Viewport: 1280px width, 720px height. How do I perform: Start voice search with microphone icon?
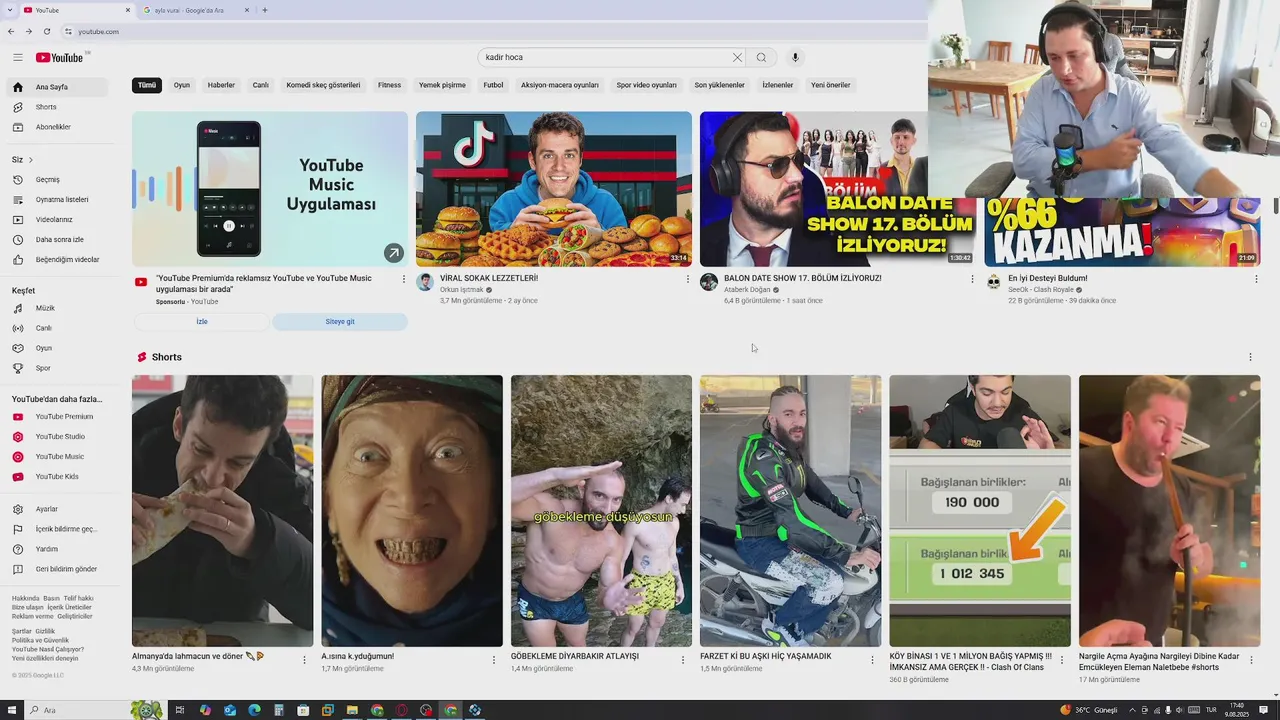point(795,57)
